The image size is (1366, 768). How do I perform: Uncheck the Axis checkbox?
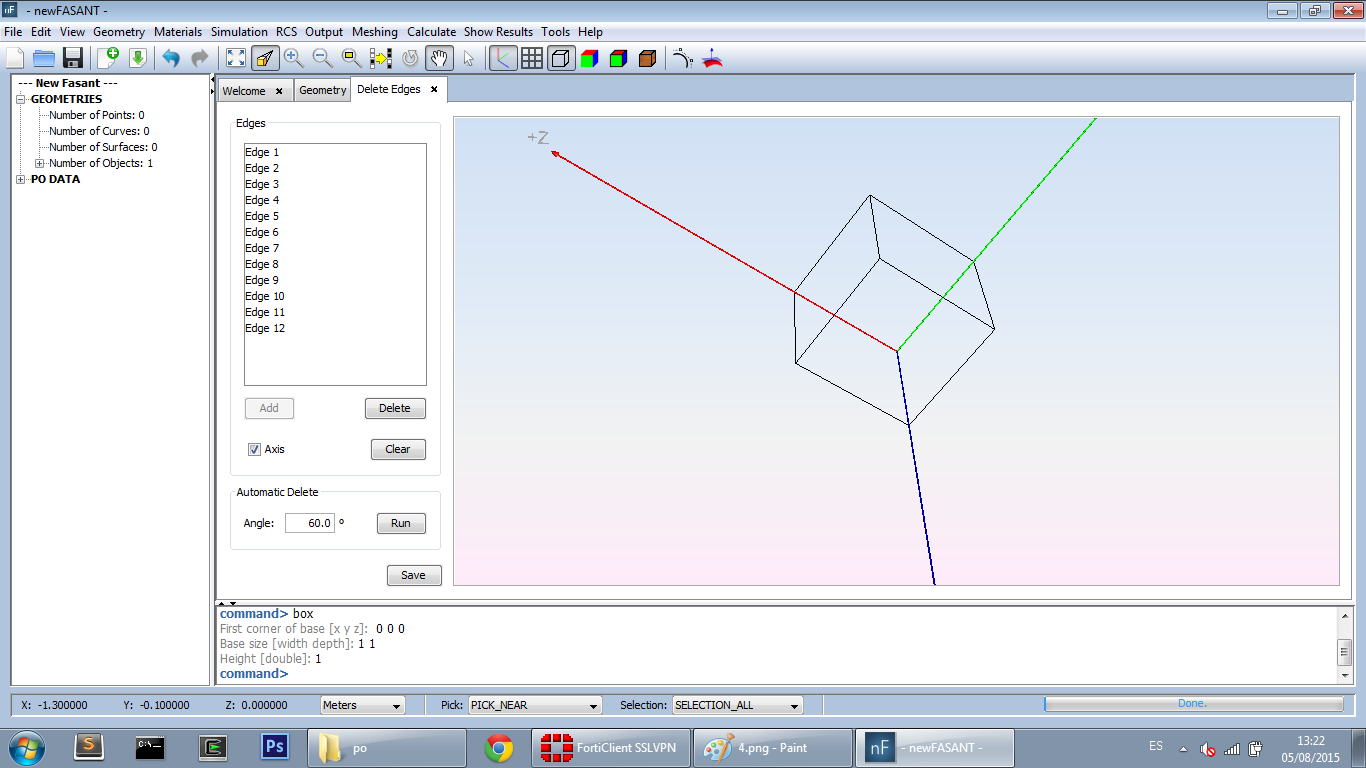click(254, 449)
